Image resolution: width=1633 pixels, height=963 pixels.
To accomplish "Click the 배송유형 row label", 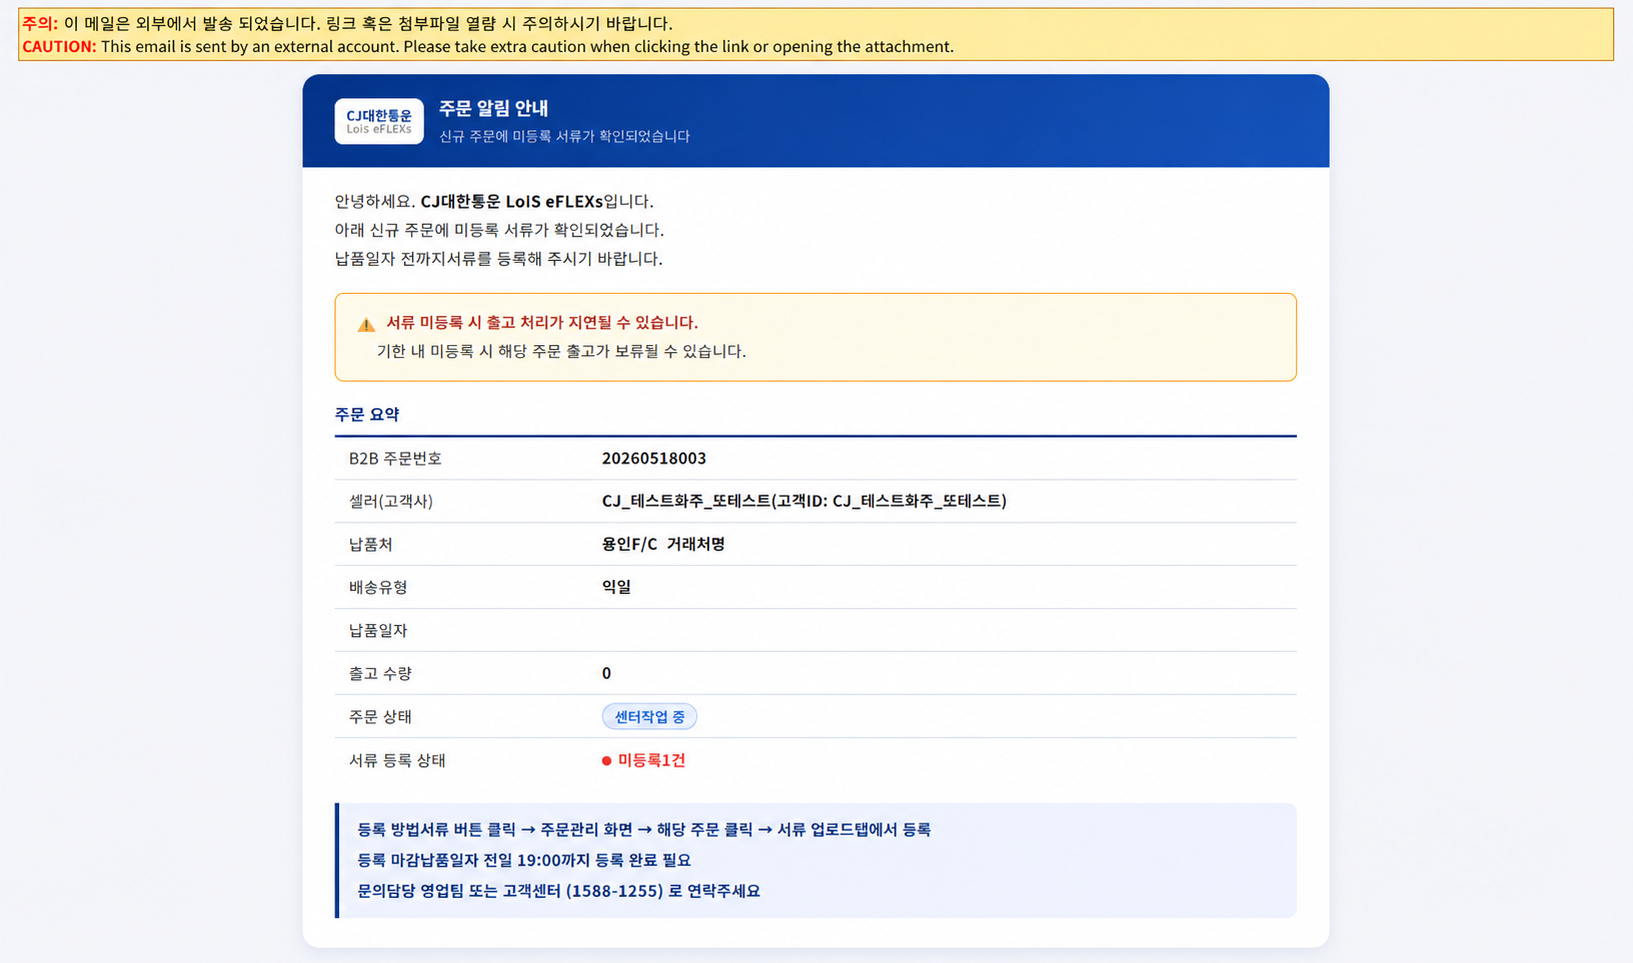I will [378, 587].
